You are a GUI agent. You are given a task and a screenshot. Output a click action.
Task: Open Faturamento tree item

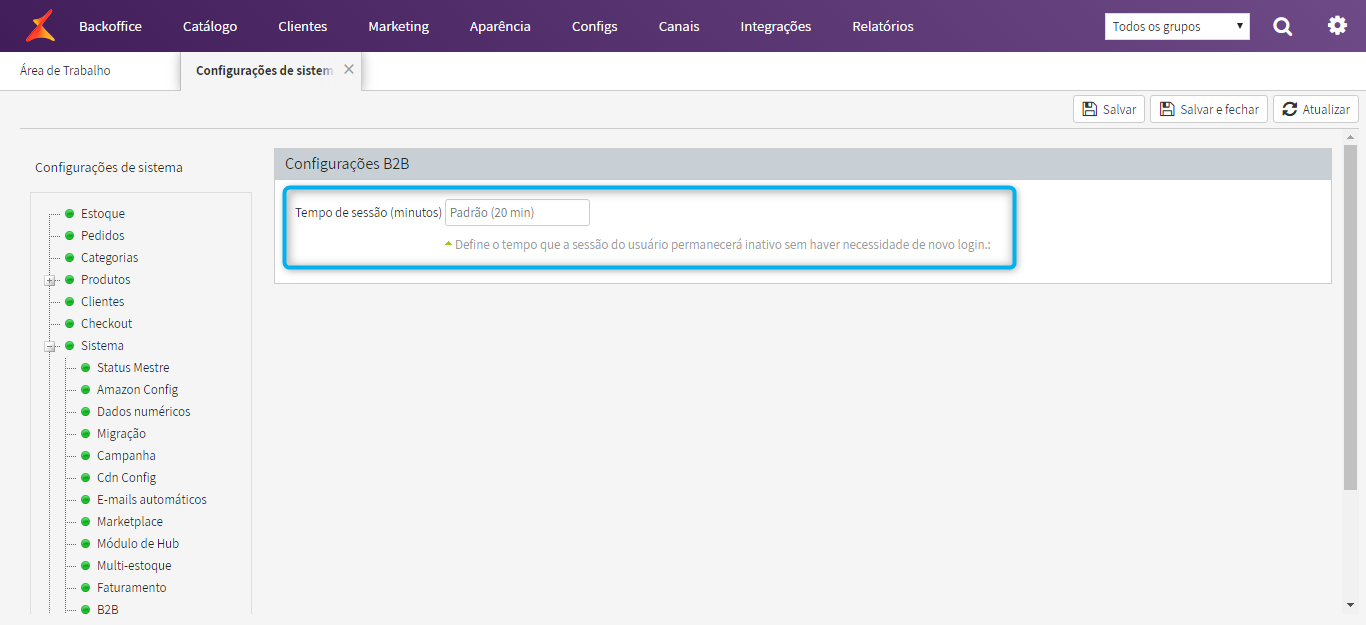click(x=132, y=587)
